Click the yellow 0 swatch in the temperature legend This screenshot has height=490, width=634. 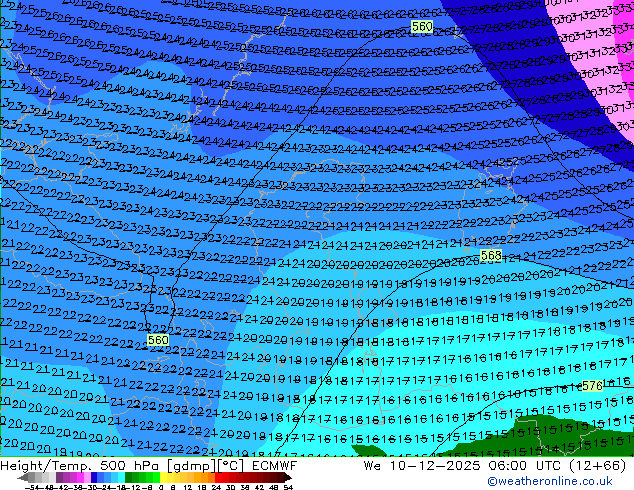tap(163, 478)
